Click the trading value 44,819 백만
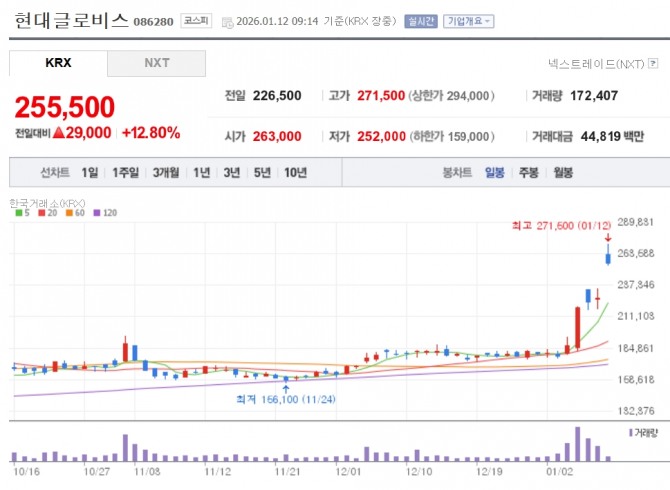 click(612, 136)
